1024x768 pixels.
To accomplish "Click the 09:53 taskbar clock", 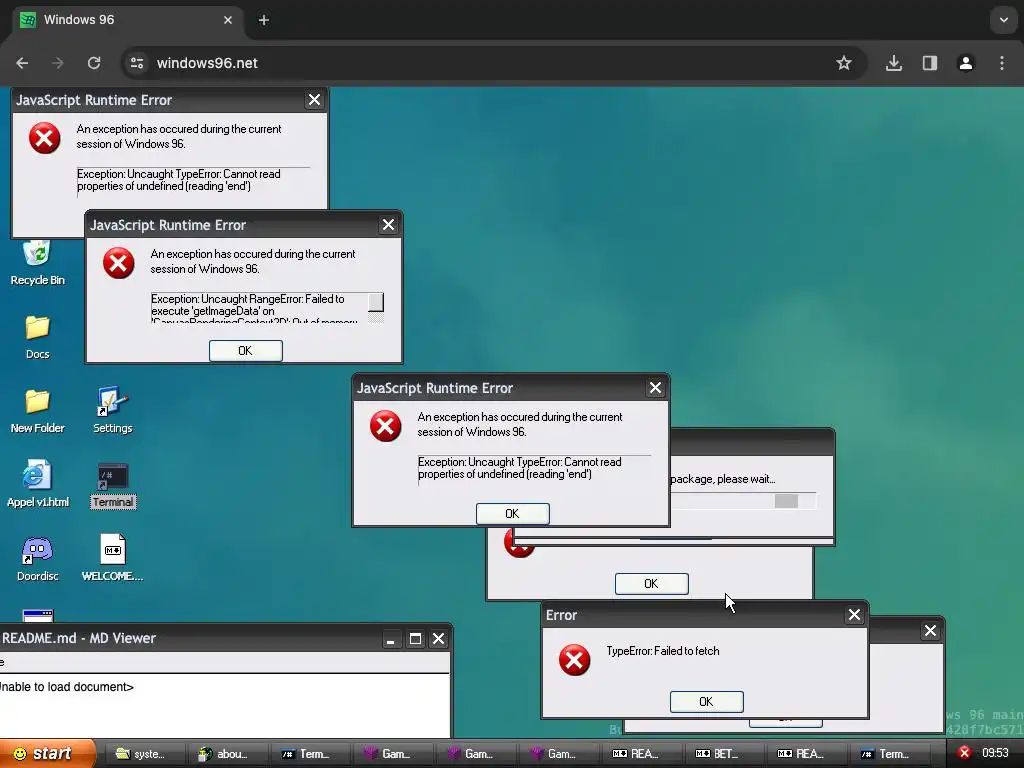I will tap(995, 753).
